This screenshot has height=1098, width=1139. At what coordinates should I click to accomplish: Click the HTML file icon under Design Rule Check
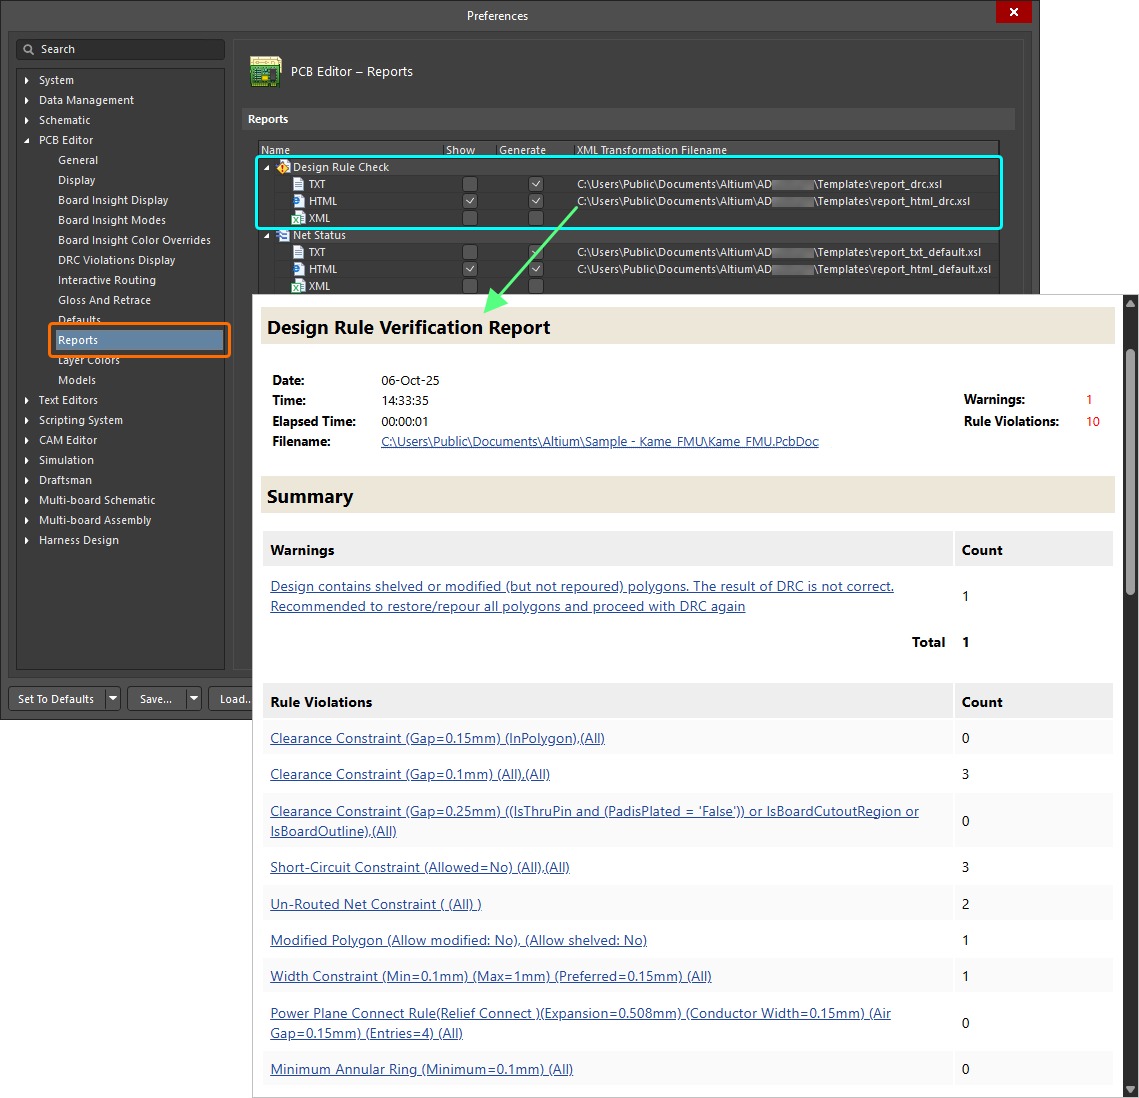click(x=299, y=201)
